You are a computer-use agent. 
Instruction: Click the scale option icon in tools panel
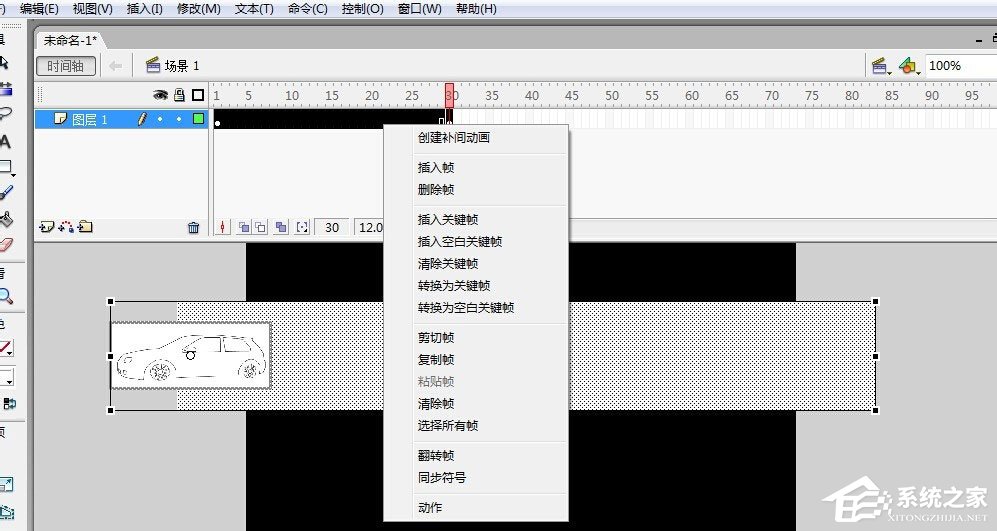tap(6, 485)
